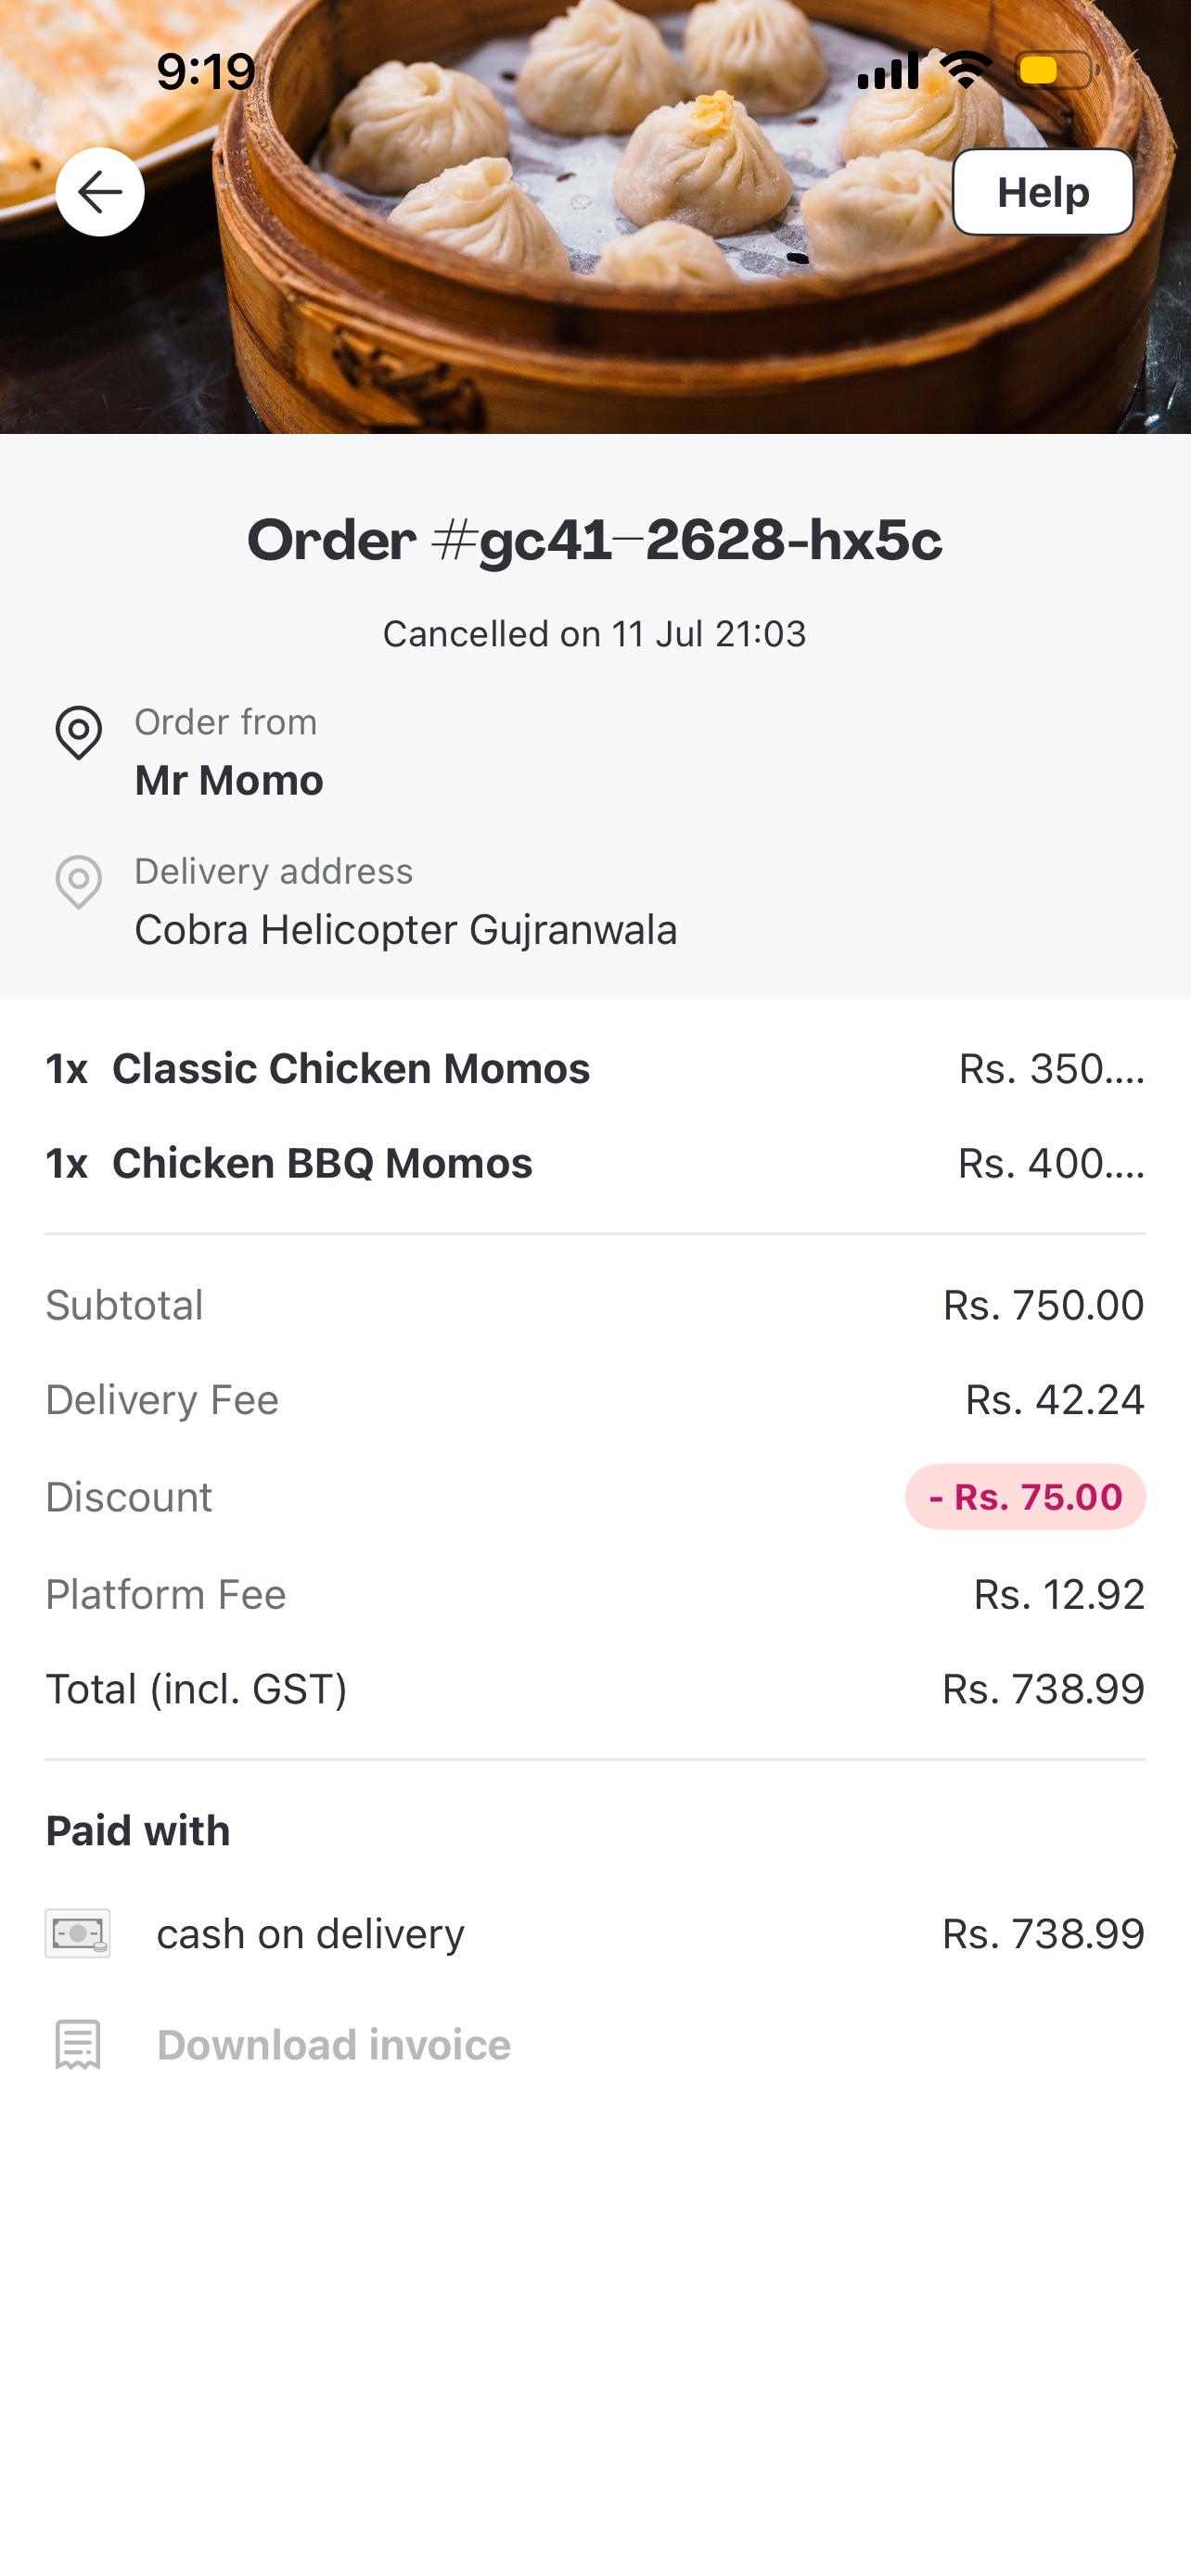Tap the restaurant location pin icon
Viewport: 1191px width, 2576px height.
[78, 733]
